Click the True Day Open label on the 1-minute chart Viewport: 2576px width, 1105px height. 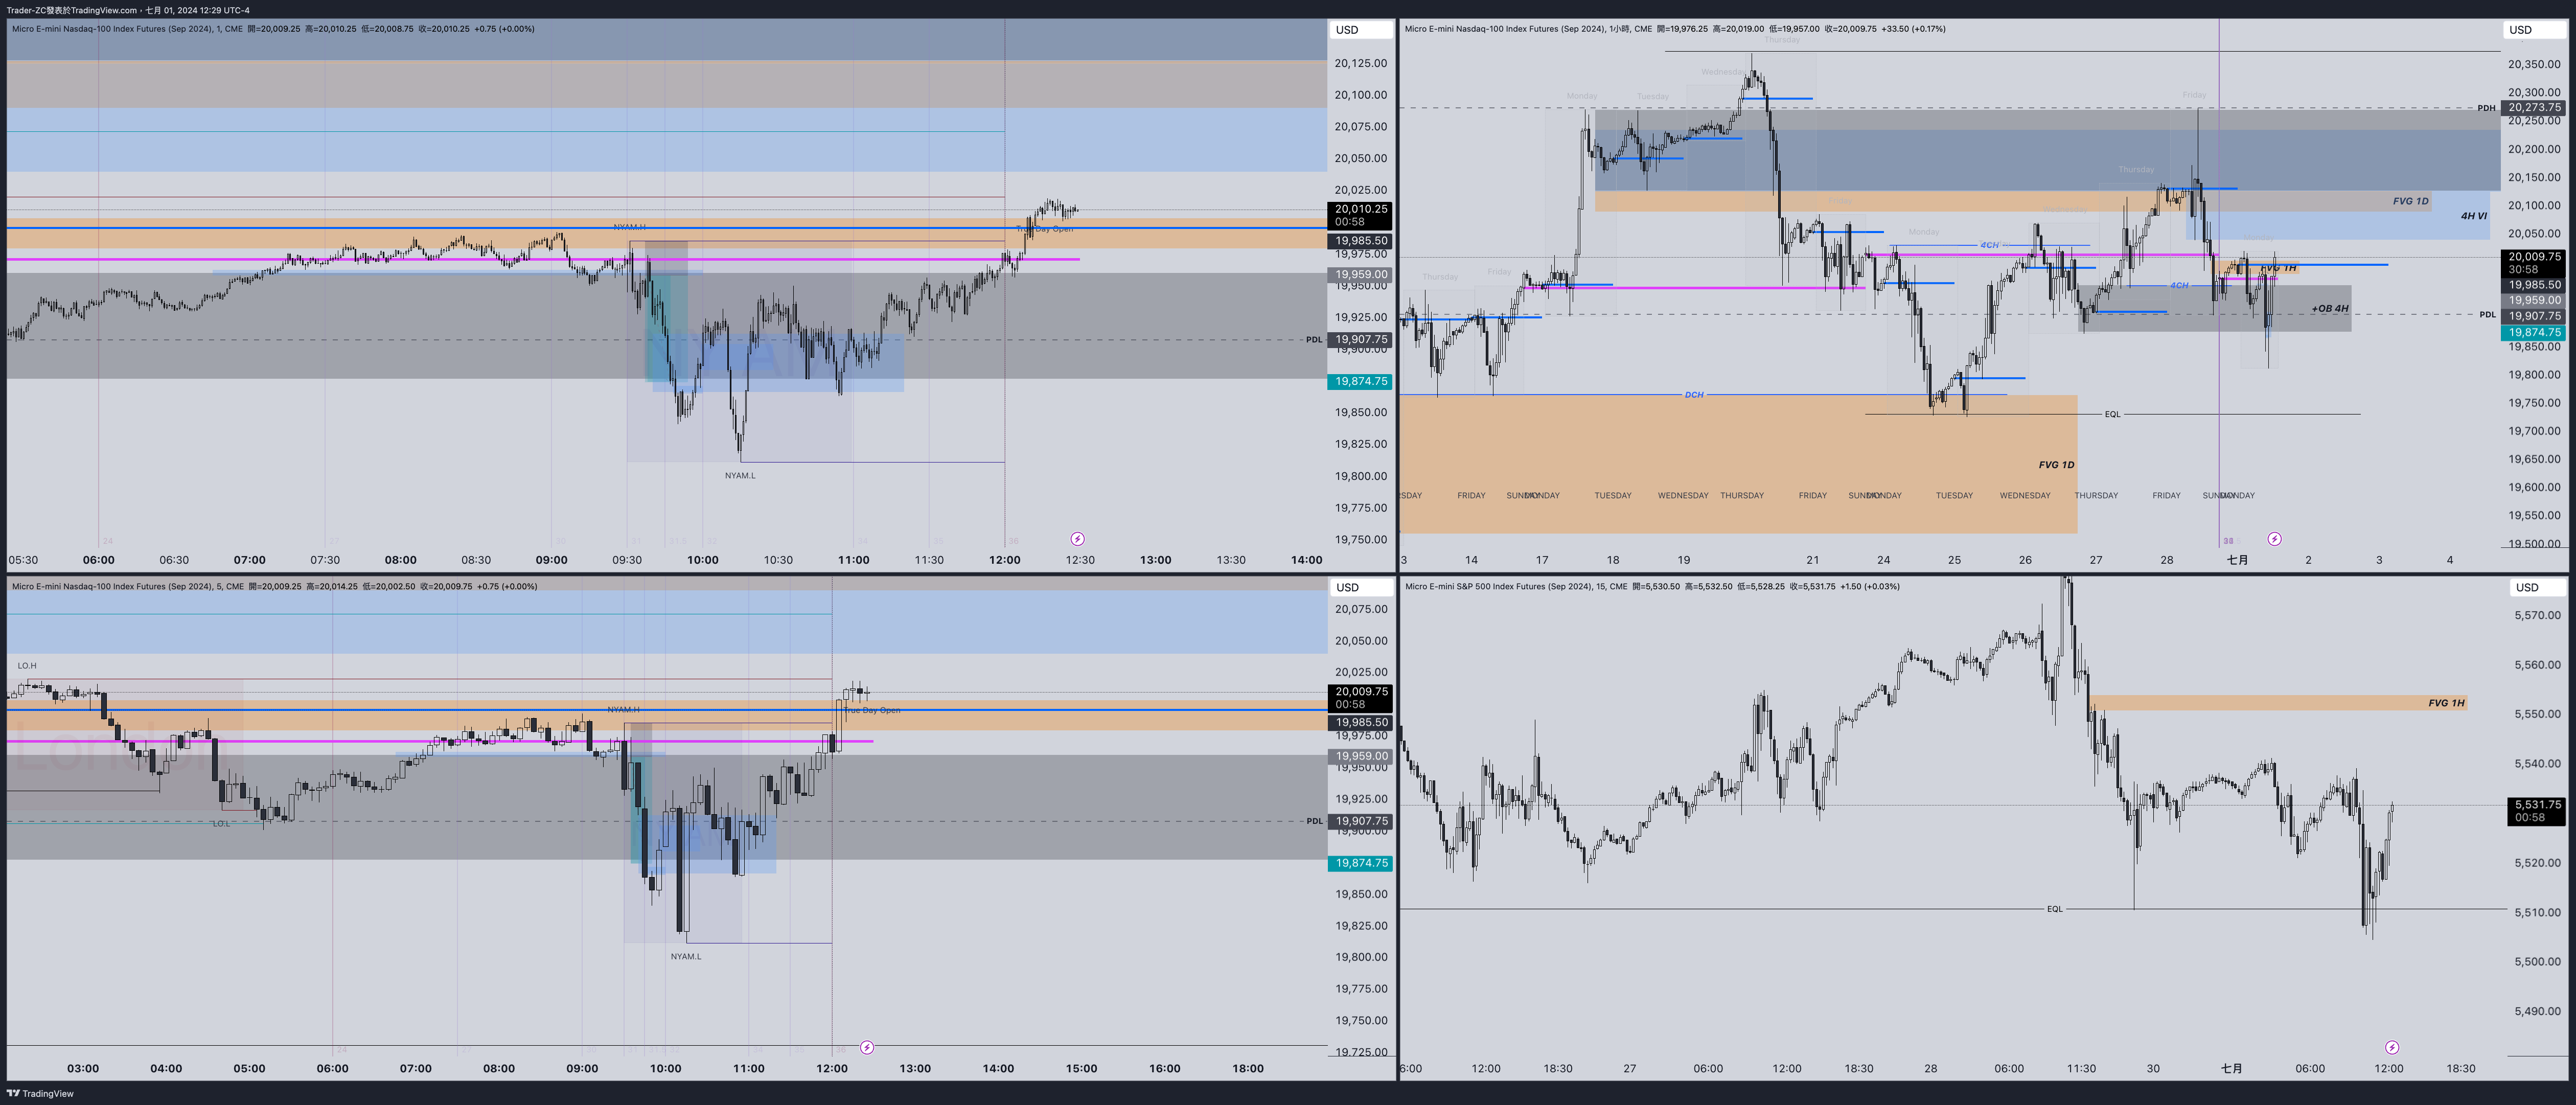point(1045,229)
